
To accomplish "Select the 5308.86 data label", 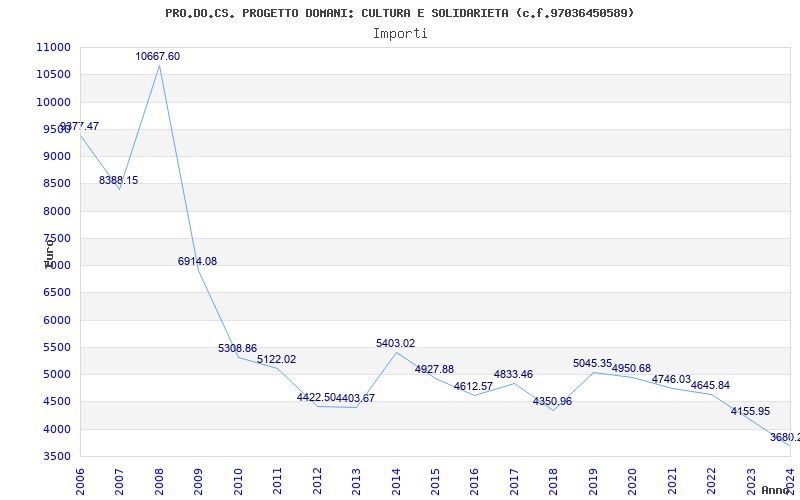I will click(237, 348).
